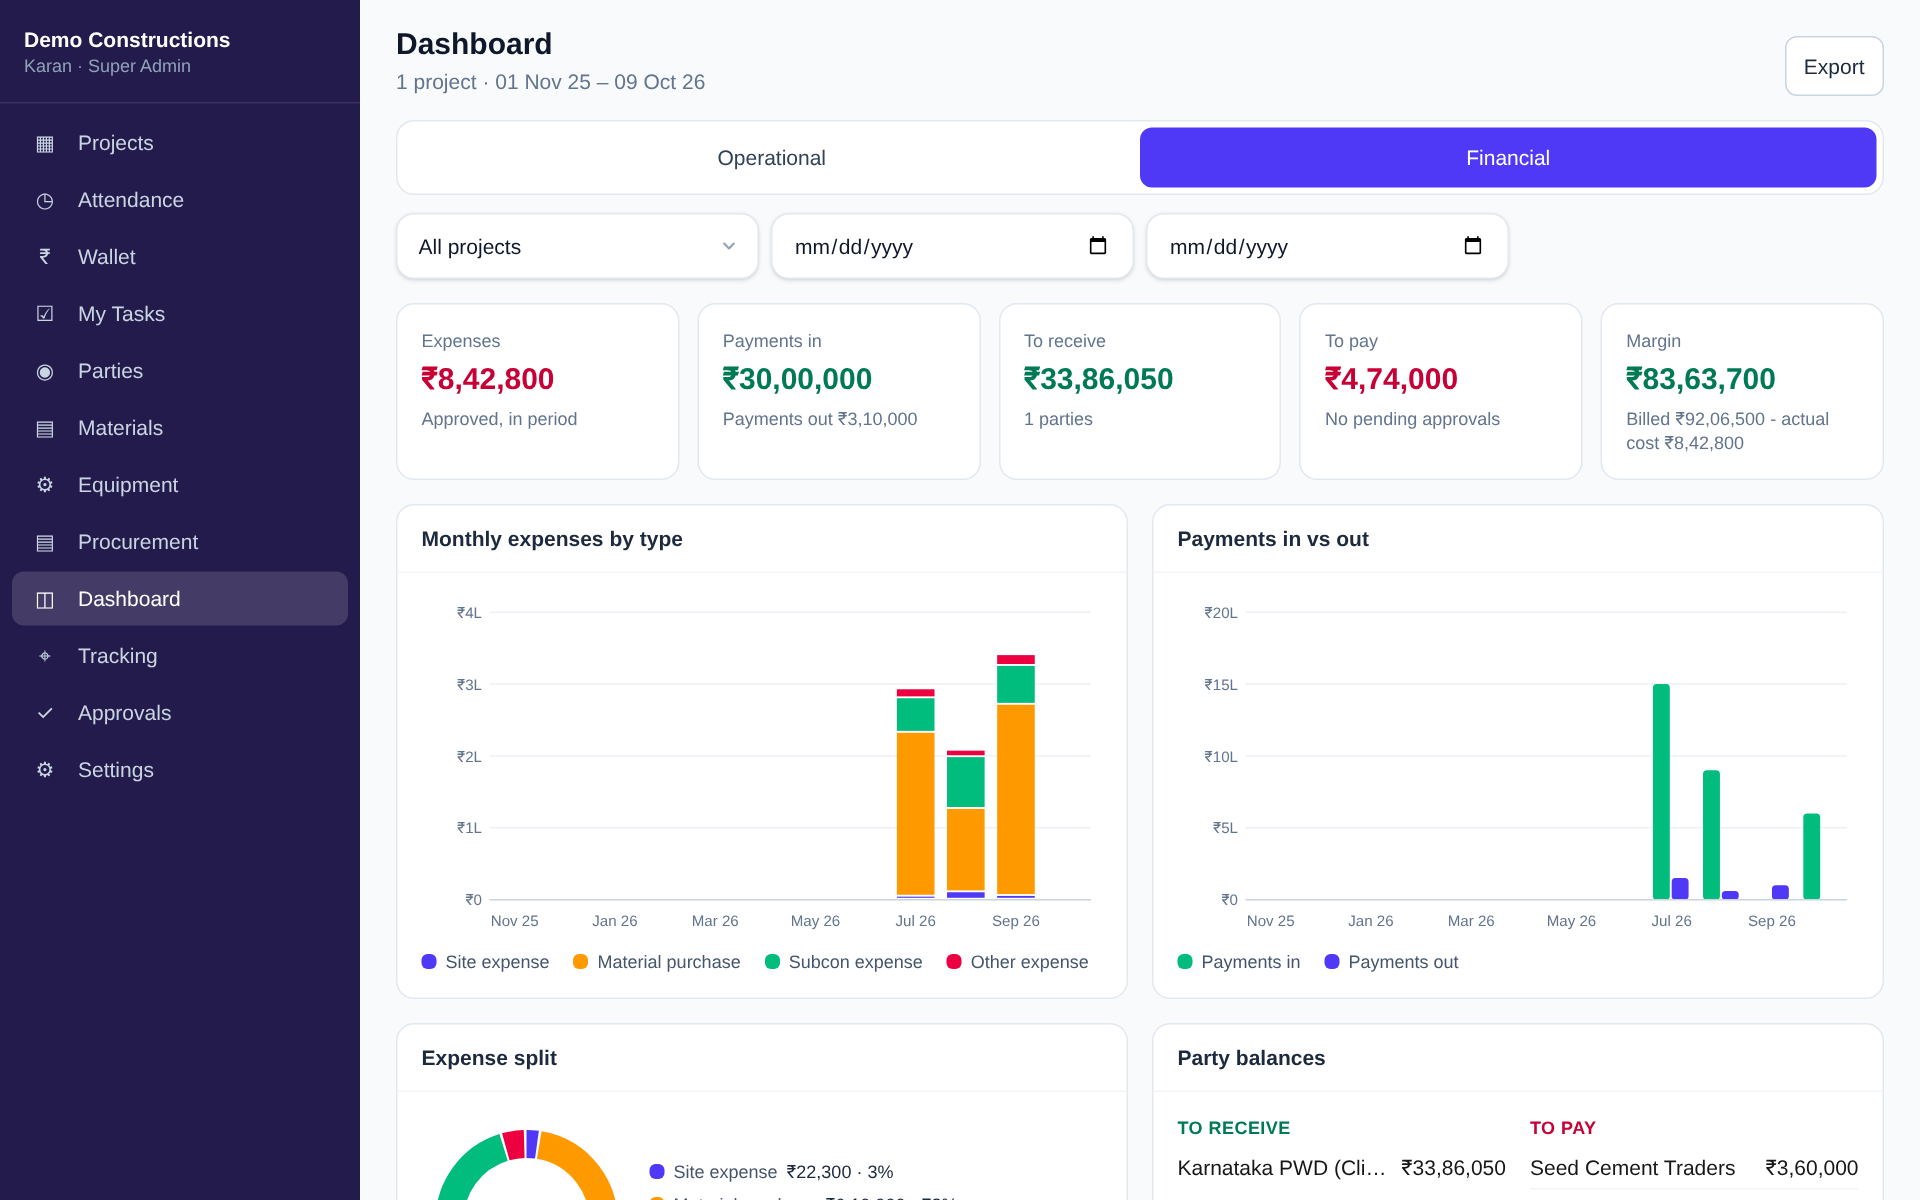Open Procurement from the sidebar

[x=180, y=542]
